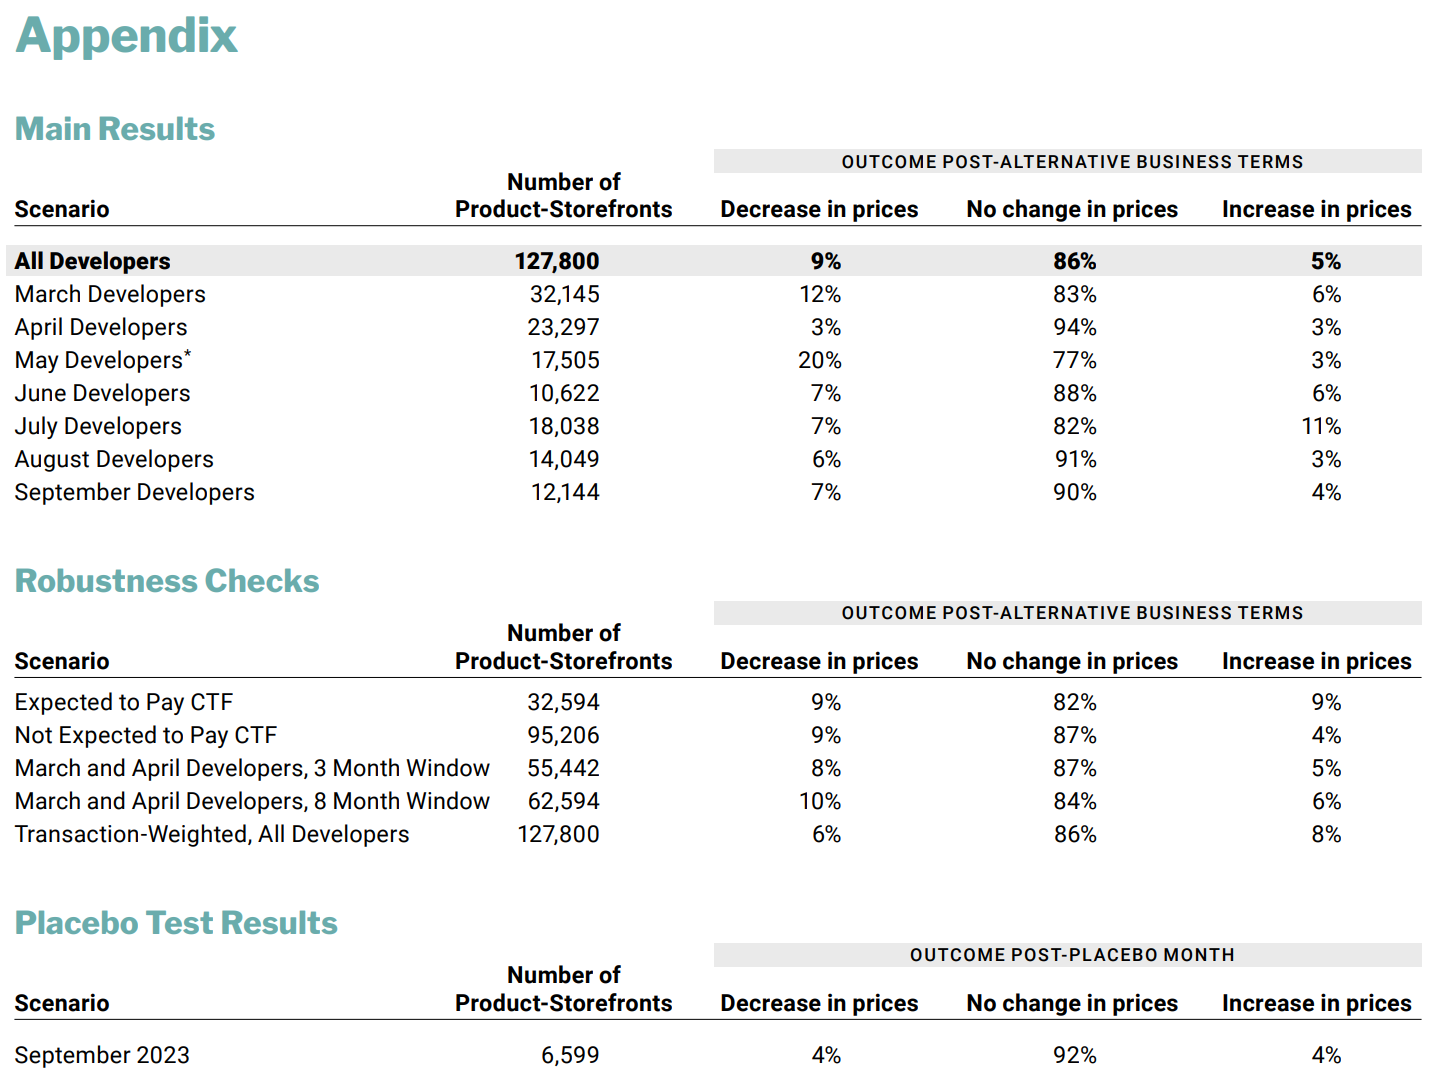1433x1083 pixels.
Task: Click the April Developers 94% value
Action: point(1075,327)
